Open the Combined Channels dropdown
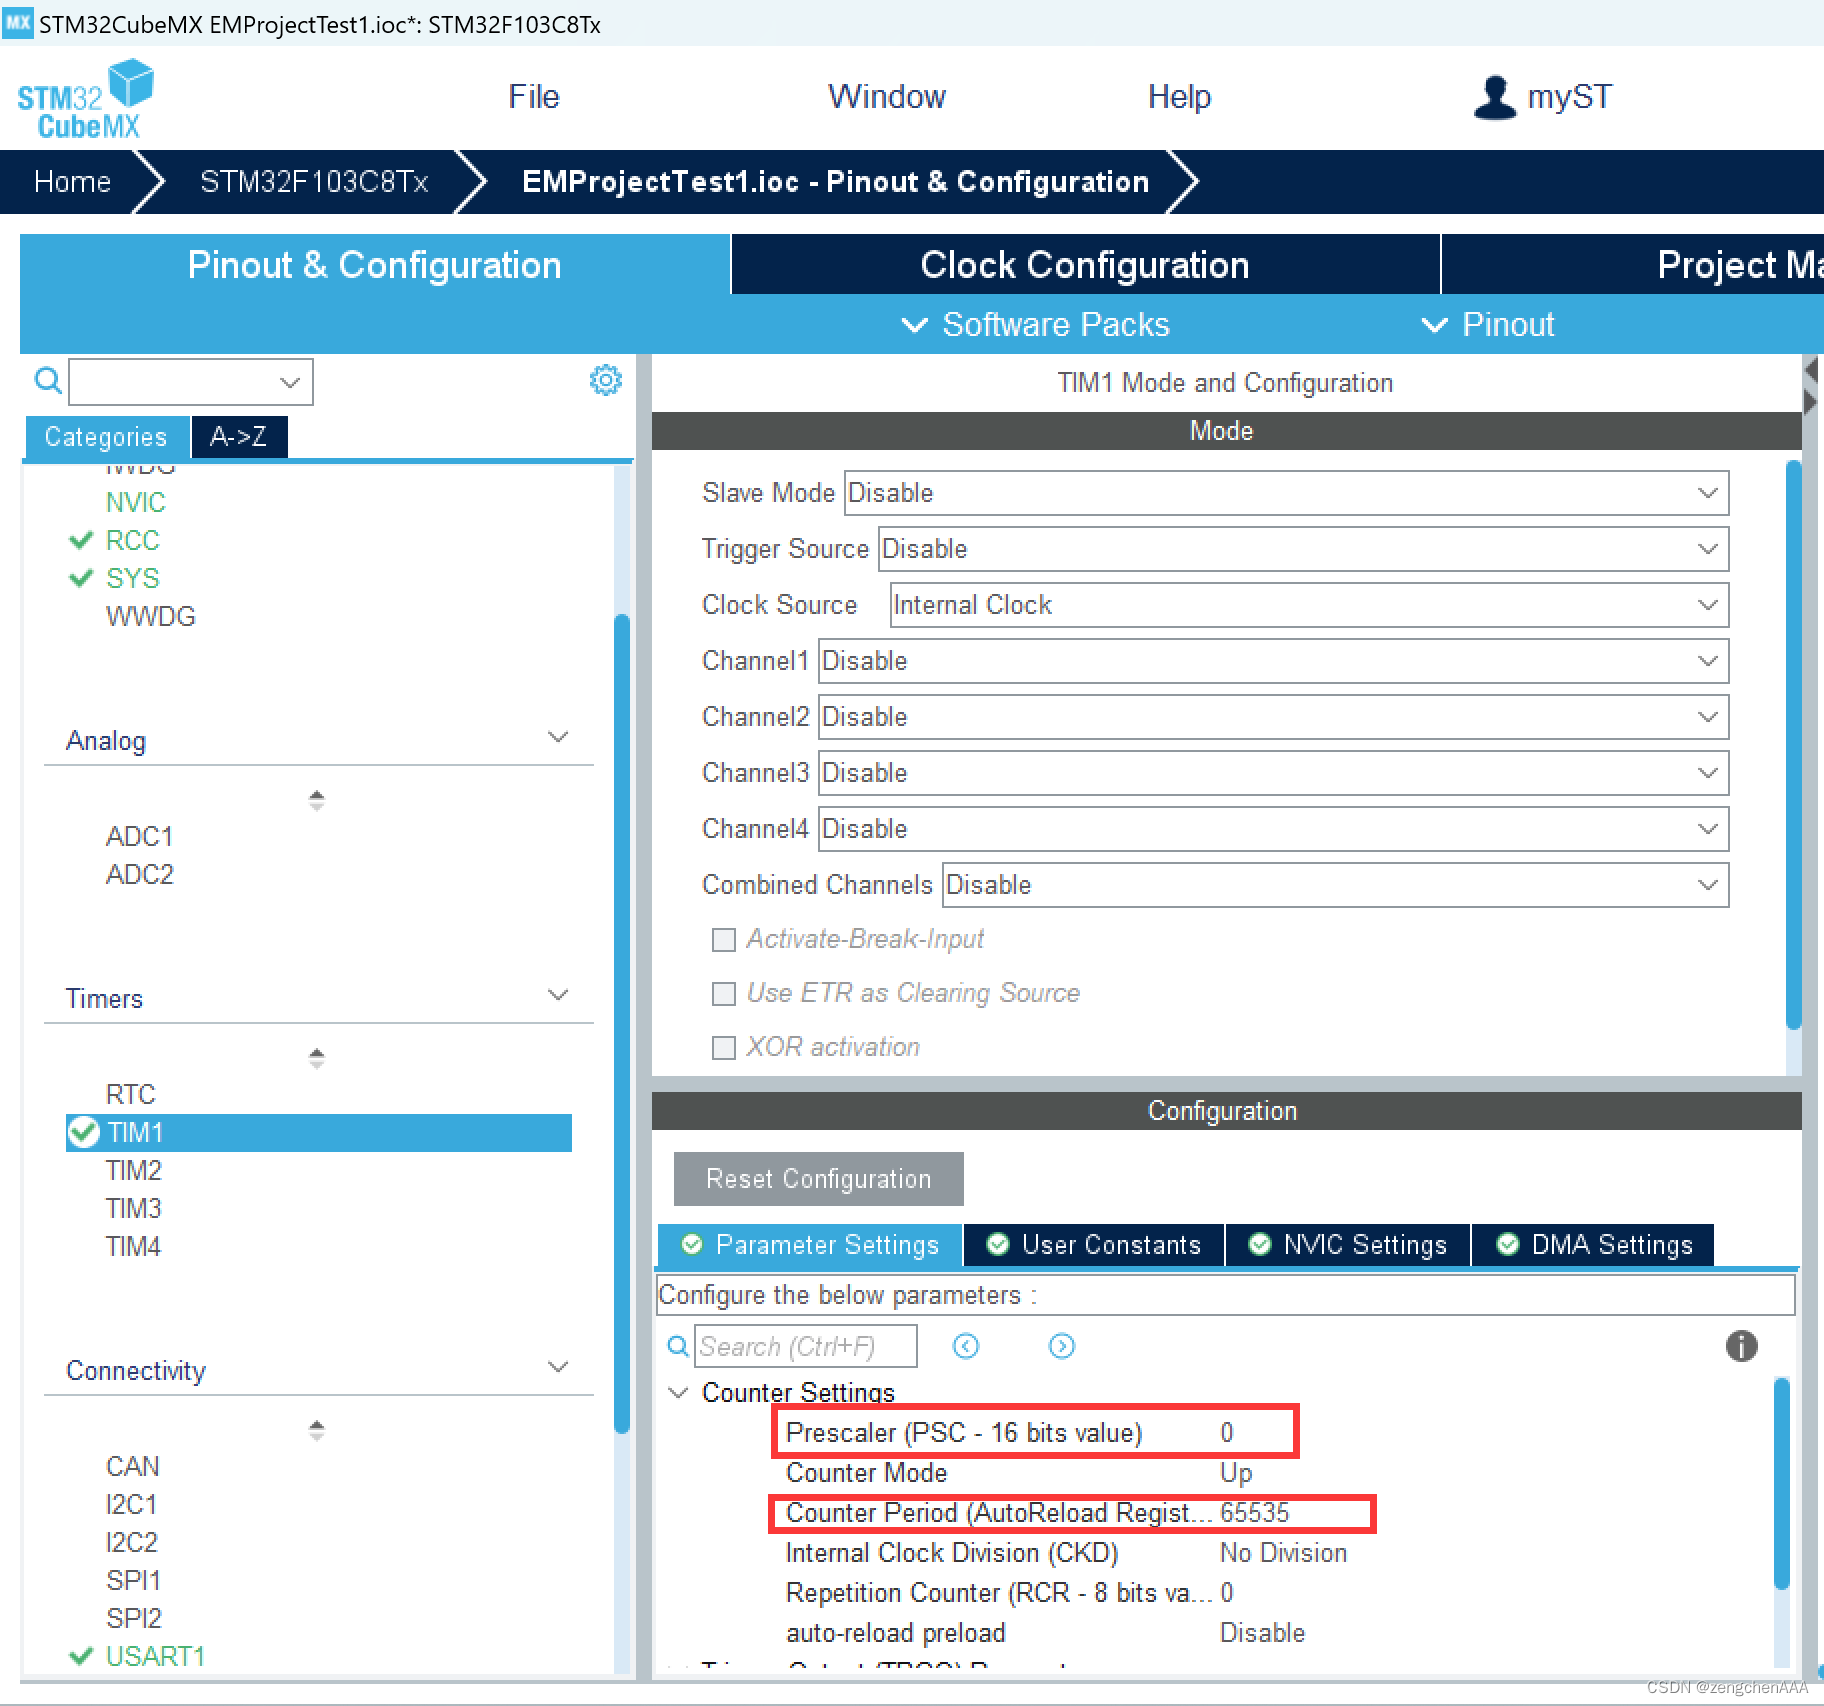This screenshot has height=1706, width=1824. click(x=1335, y=885)
